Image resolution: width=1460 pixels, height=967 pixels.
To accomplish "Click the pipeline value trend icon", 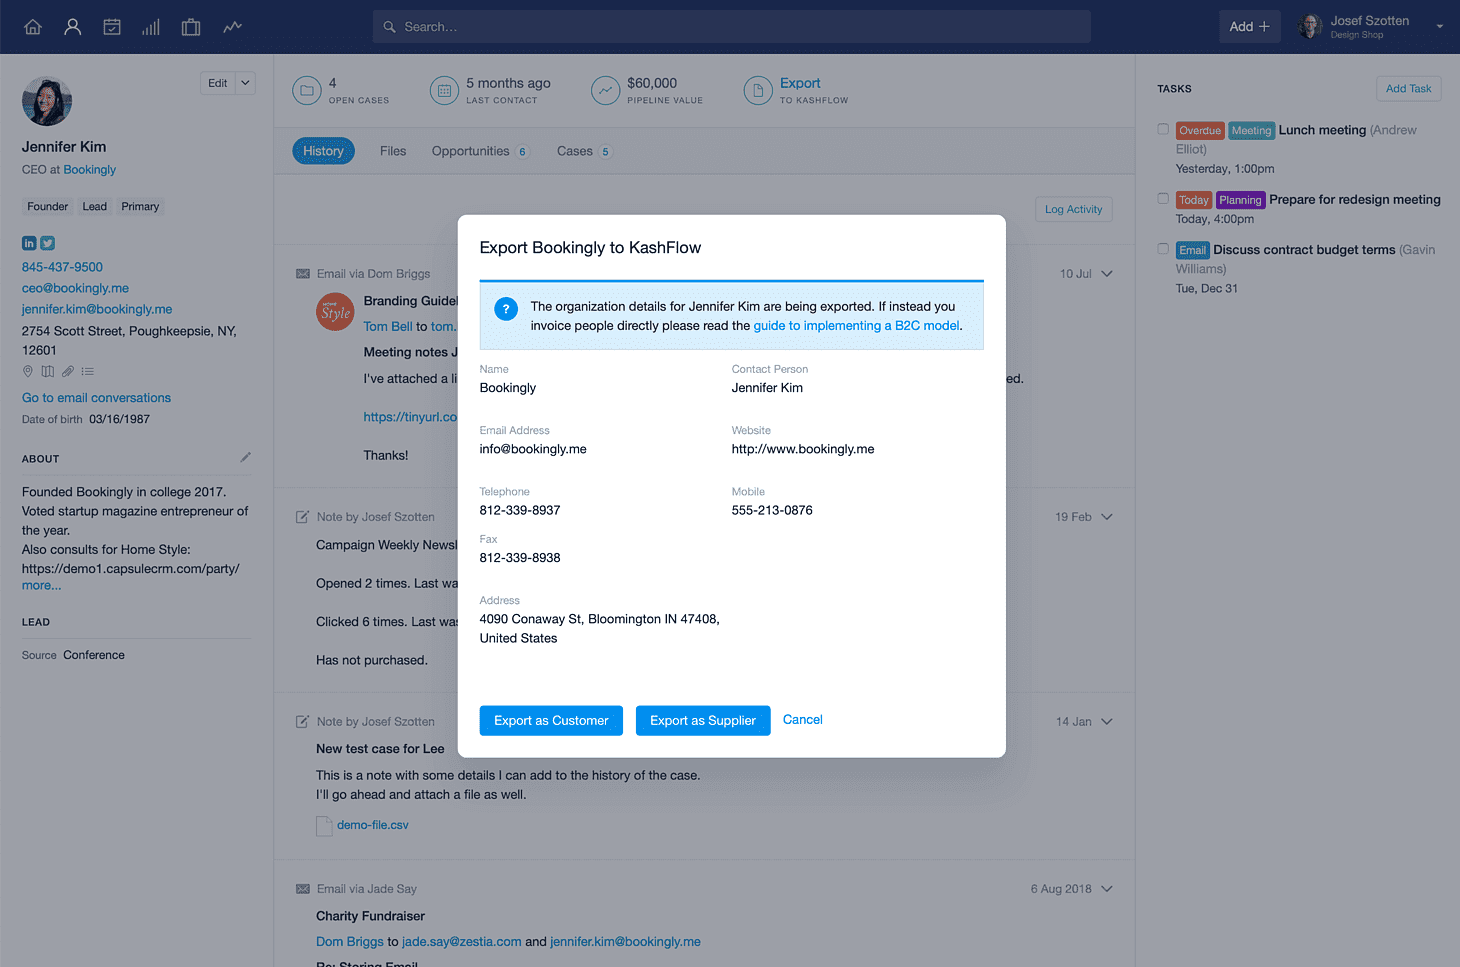I will (605, 91).
